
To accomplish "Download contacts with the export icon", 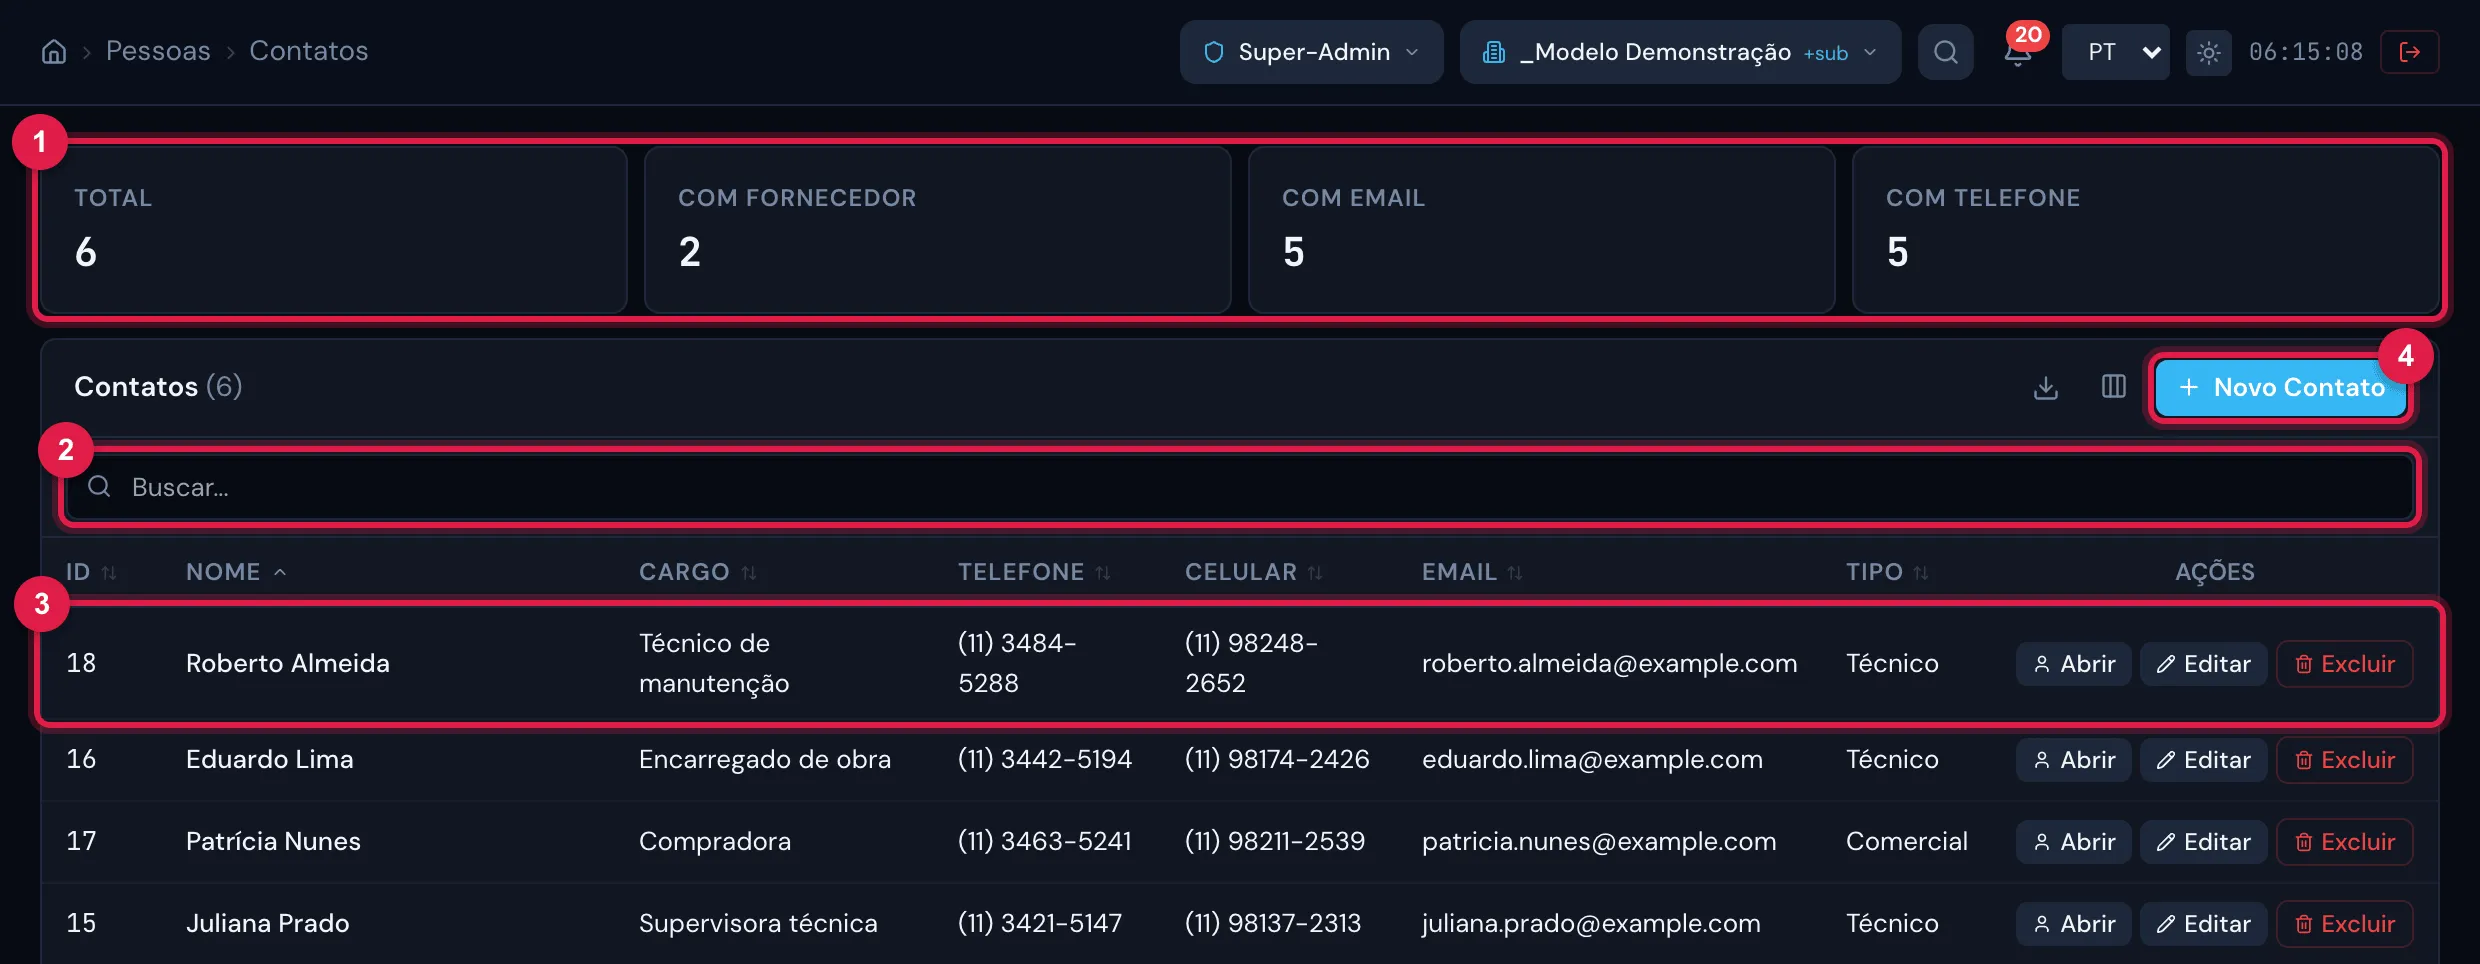I will click(2046, 387).
